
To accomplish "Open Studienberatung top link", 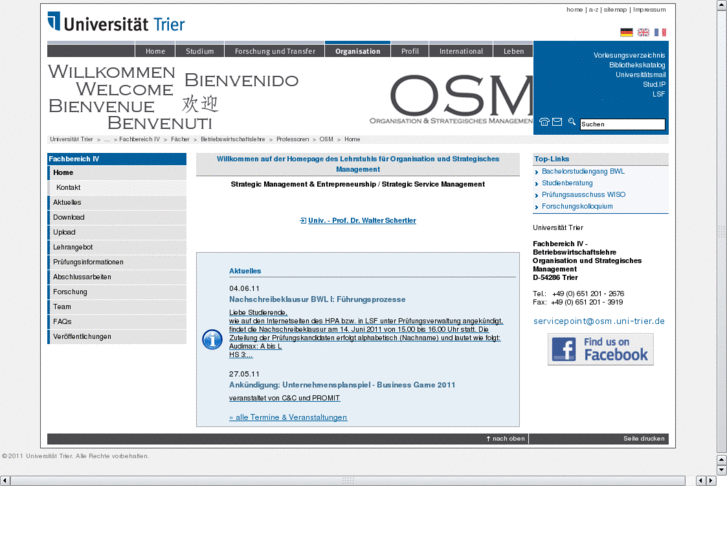I will point(567,183).
